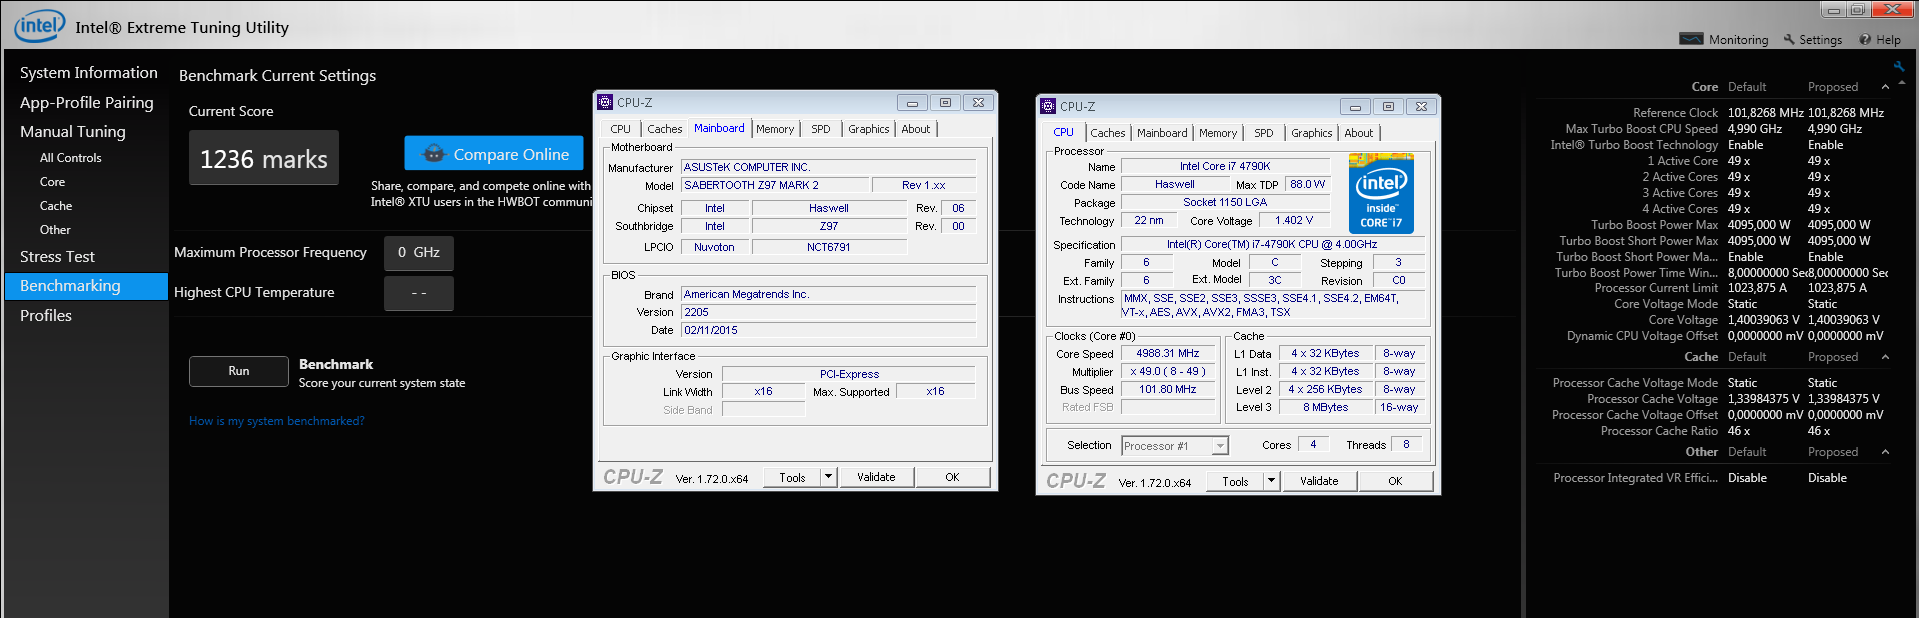The height and width of the screenshot is (618, 1919).
Task: Open the Monitoring graph icon
Action: tap(1691, 39)
